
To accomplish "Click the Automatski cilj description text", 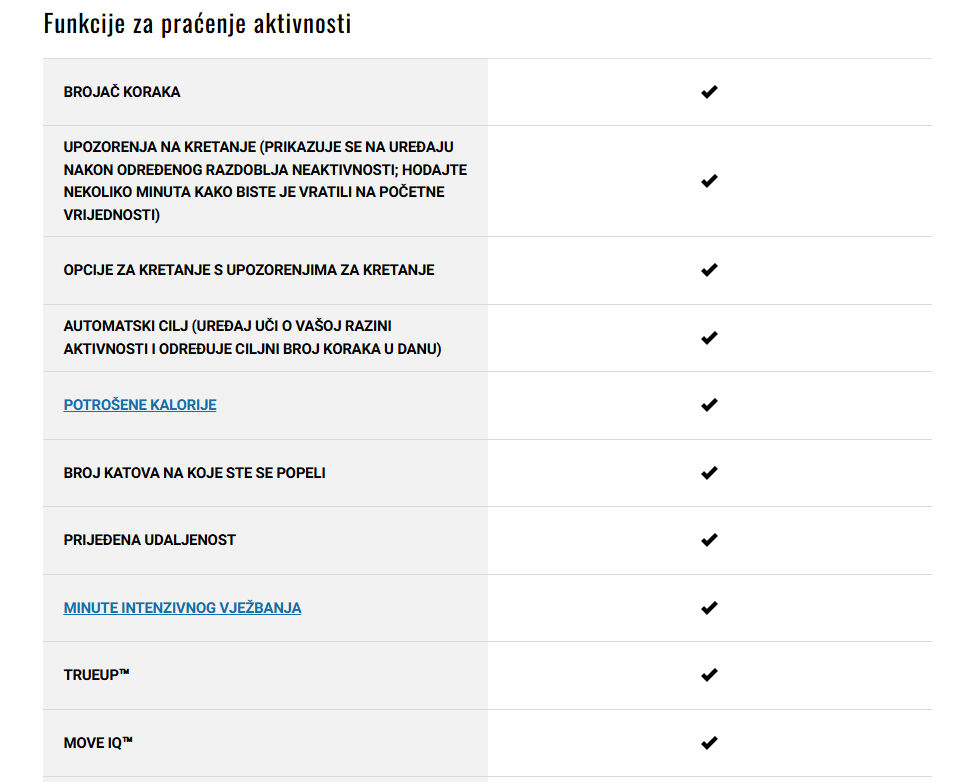I will click(253, 338).
